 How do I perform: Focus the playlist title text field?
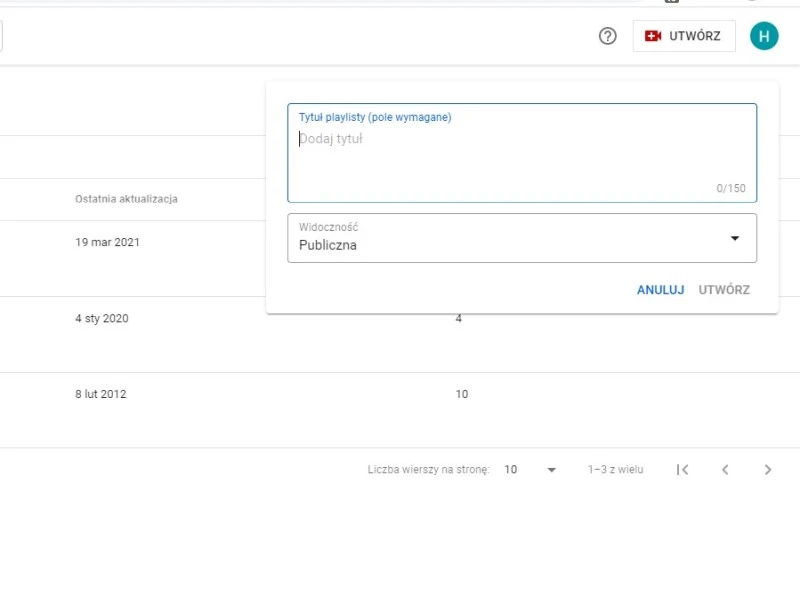coord(521,155)
